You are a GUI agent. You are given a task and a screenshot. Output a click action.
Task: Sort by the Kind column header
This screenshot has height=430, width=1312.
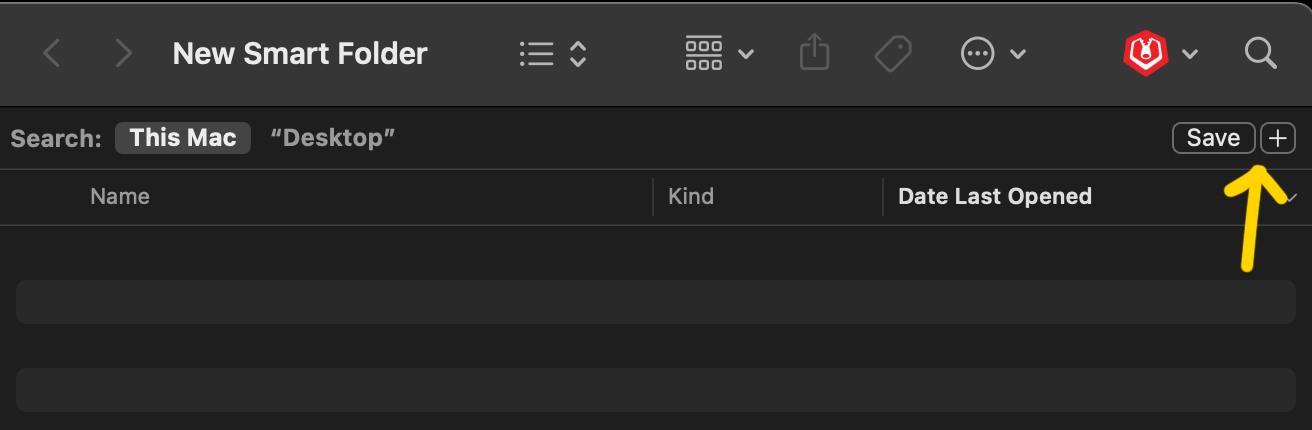tap(691, 197)
